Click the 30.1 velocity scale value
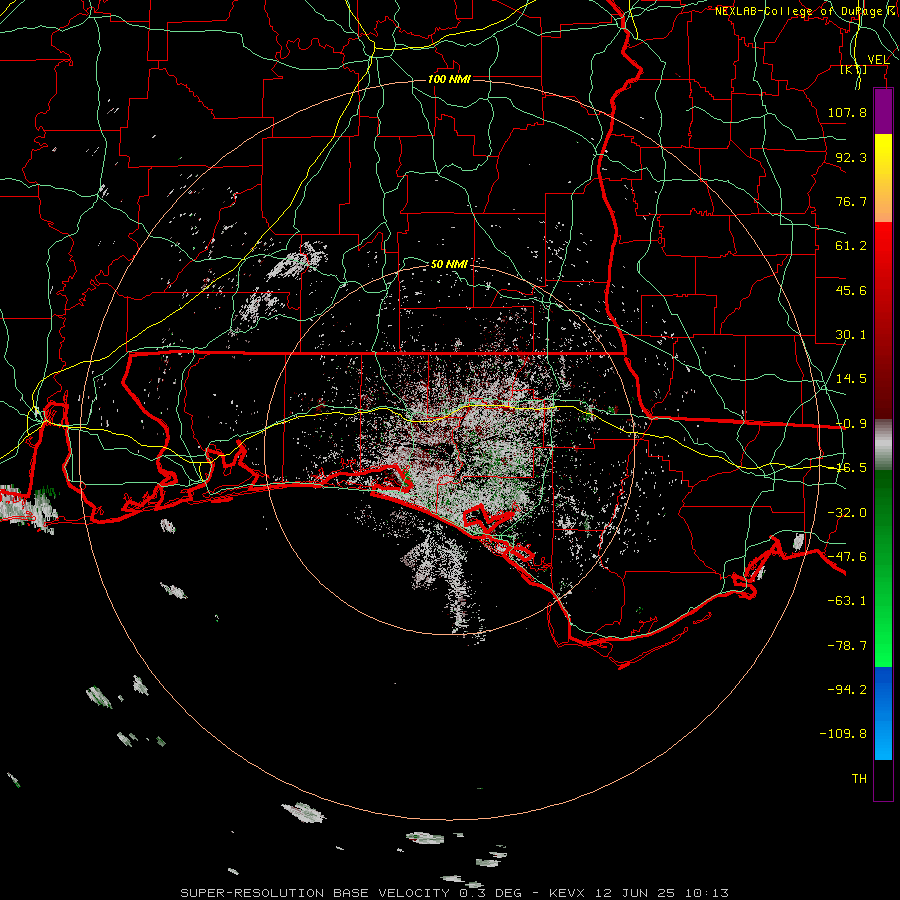The image size is (900, 900). [851, 335]
